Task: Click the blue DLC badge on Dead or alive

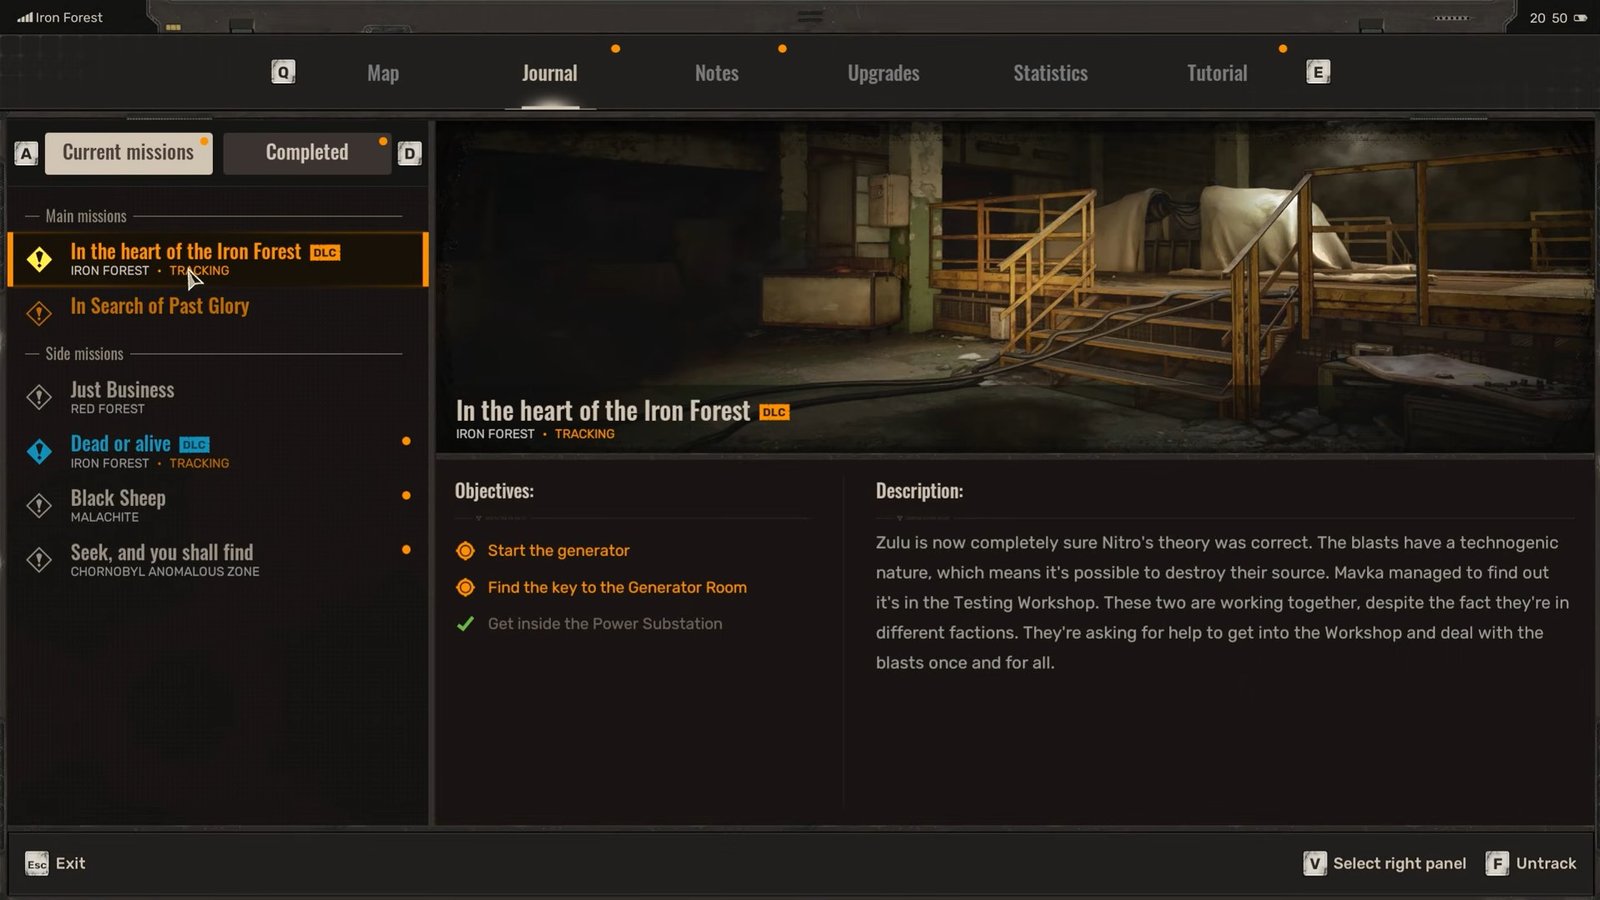Action: pos(194,444)
